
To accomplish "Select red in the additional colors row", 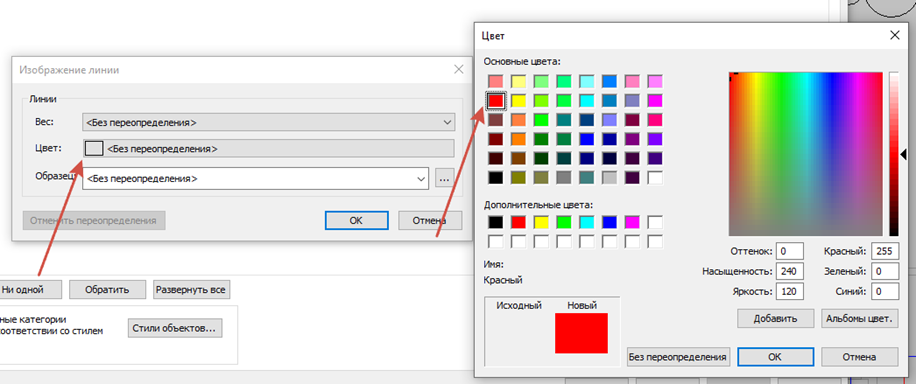I will click(x=519, y=222).
